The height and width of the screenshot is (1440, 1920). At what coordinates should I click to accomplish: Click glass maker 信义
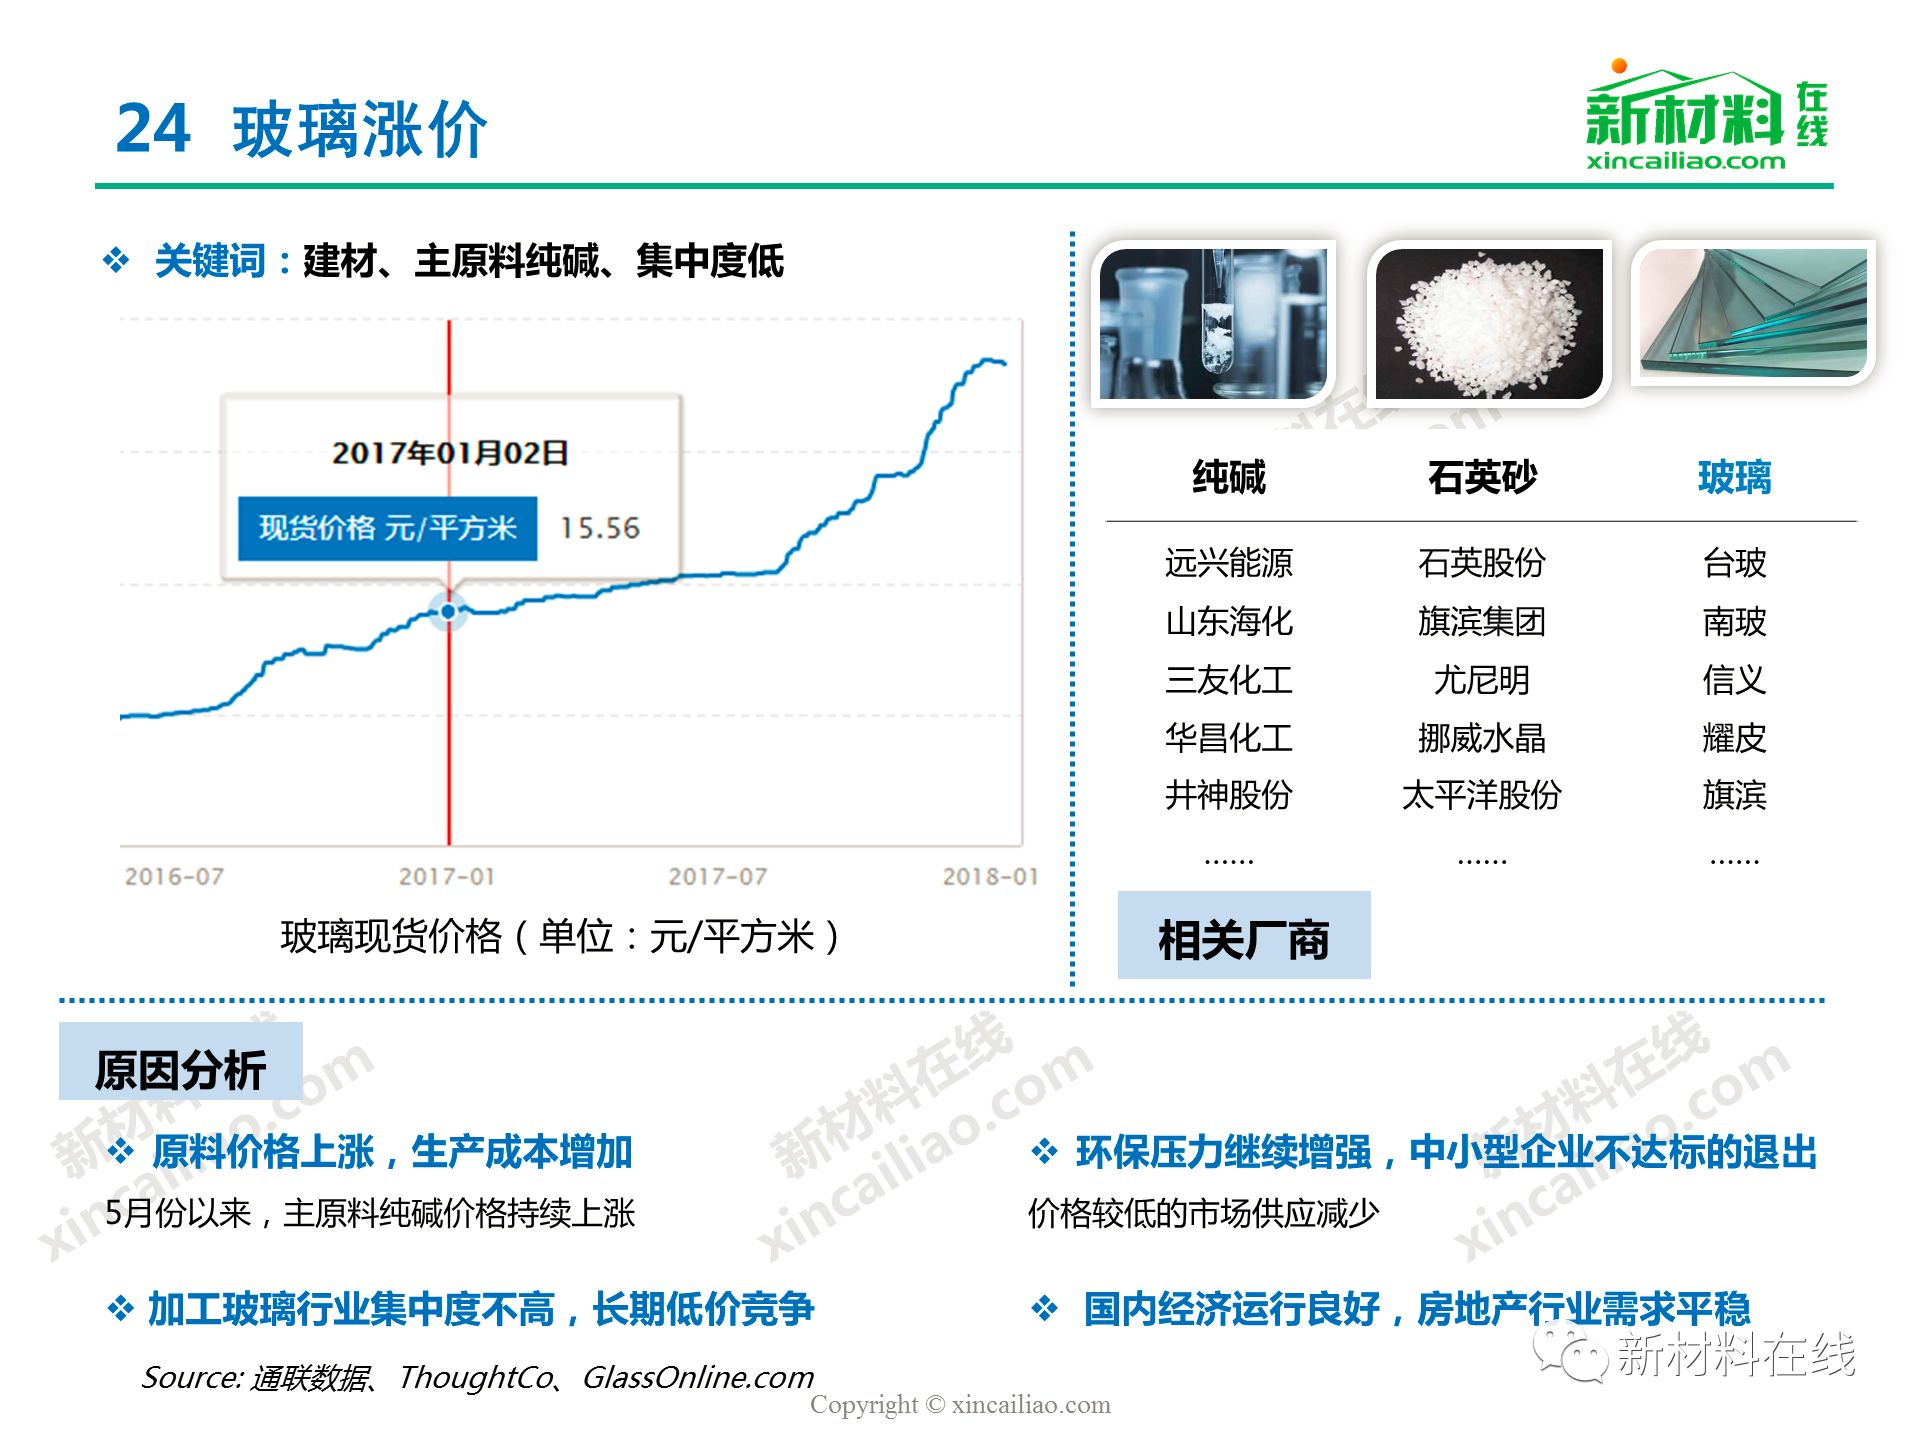coord(1734,680)
